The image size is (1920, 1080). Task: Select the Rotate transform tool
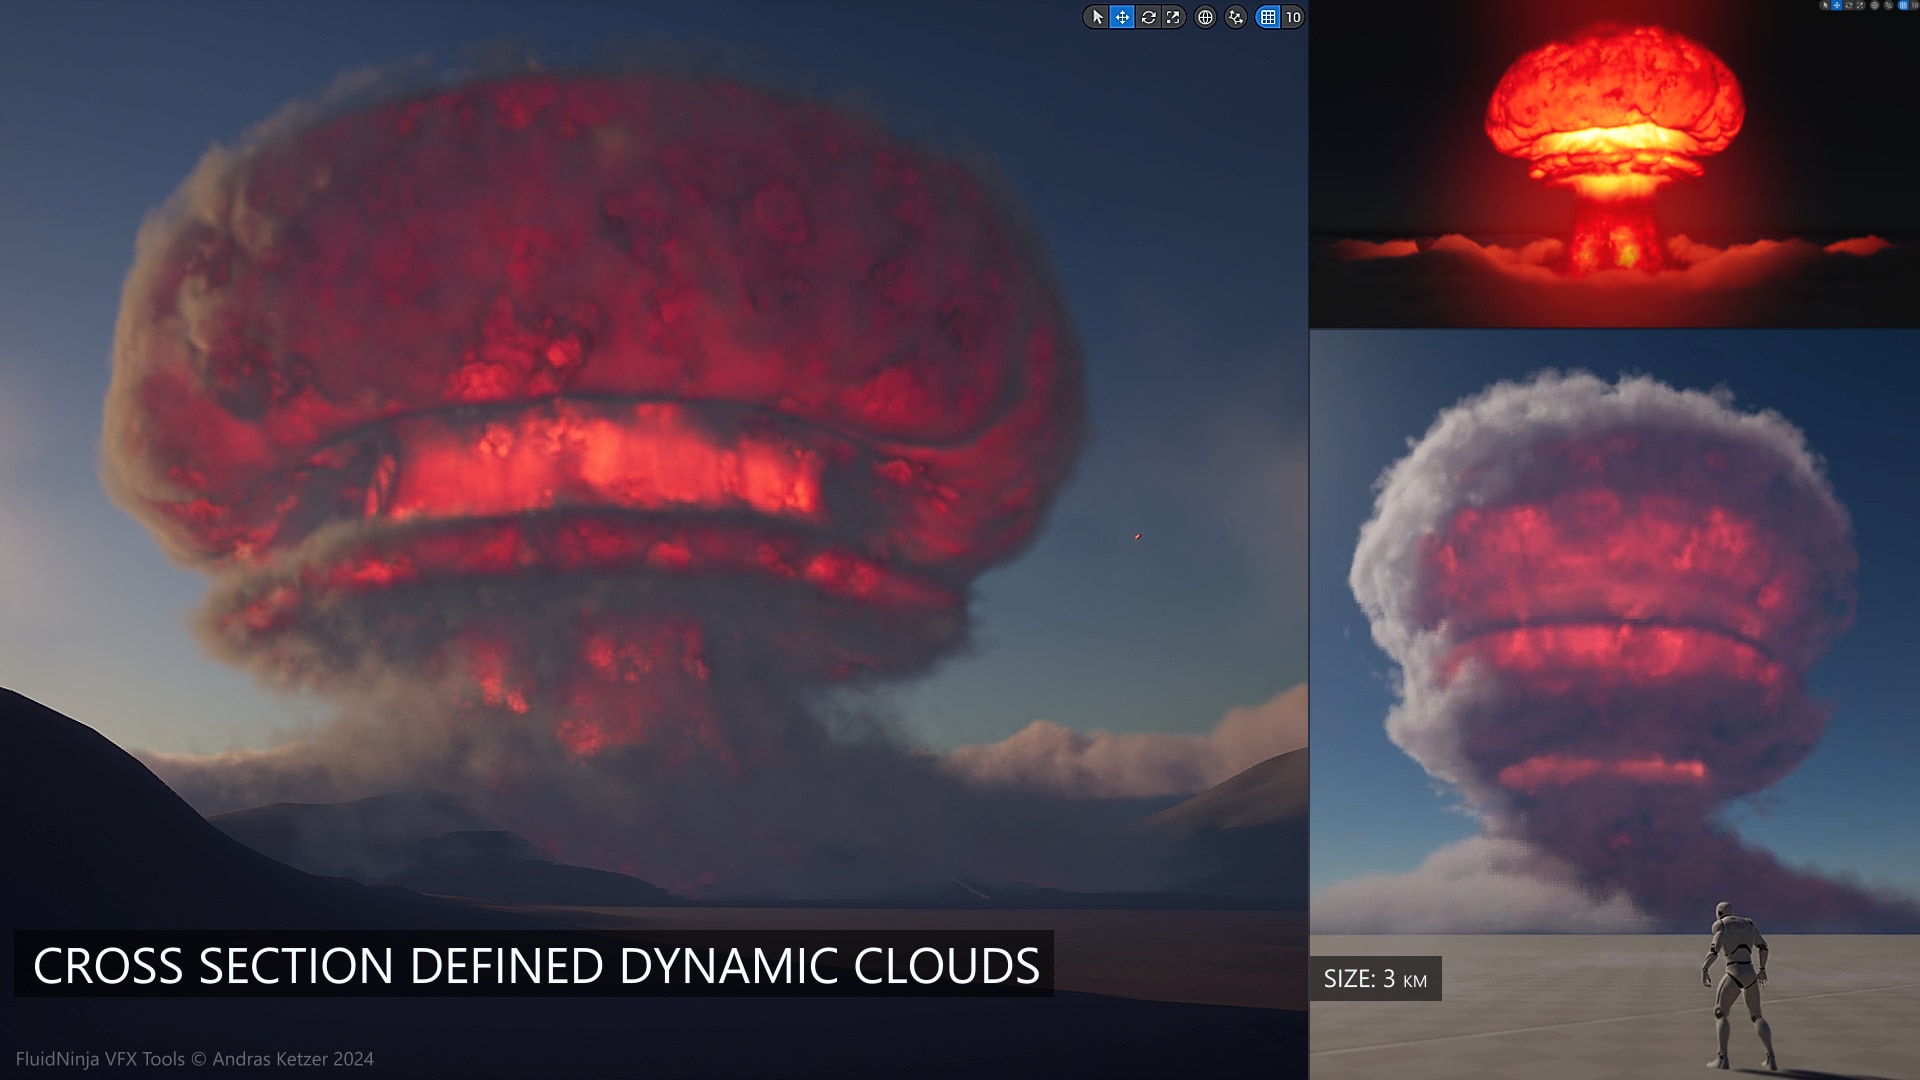[x=1147, y=17]
